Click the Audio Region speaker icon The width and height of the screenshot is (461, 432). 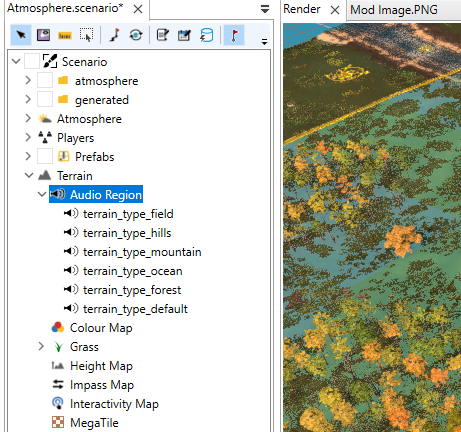57,194
